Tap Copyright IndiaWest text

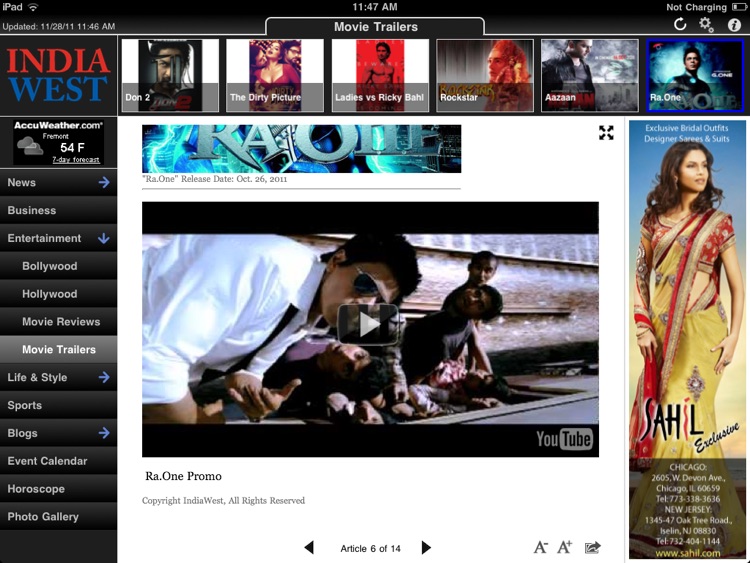[x=223, y=501]
